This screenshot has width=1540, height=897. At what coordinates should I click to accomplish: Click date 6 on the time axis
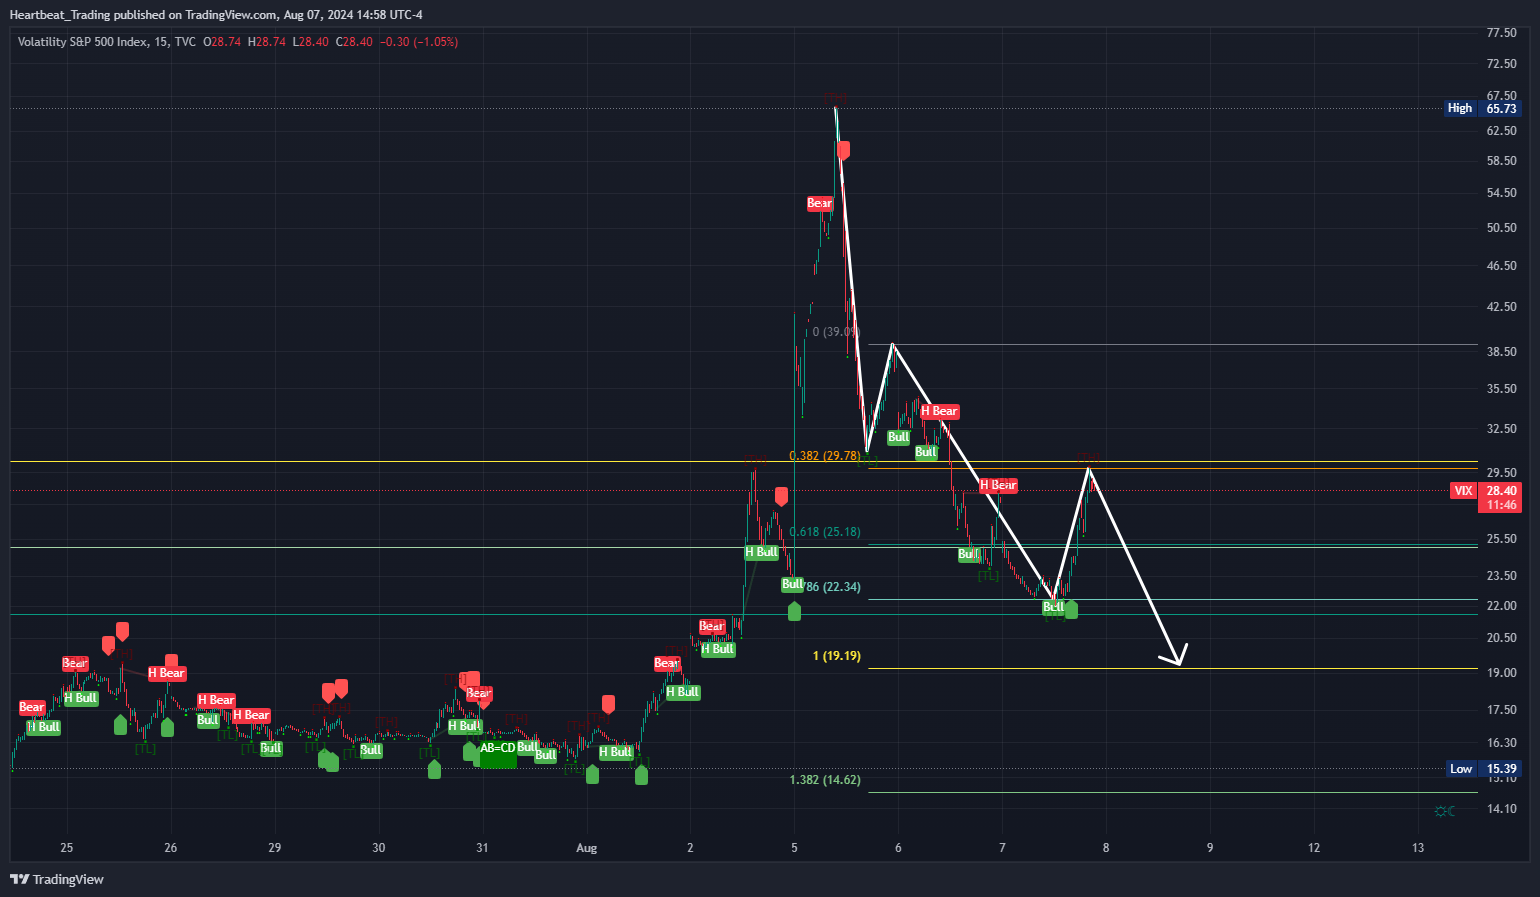pos(898,847)
